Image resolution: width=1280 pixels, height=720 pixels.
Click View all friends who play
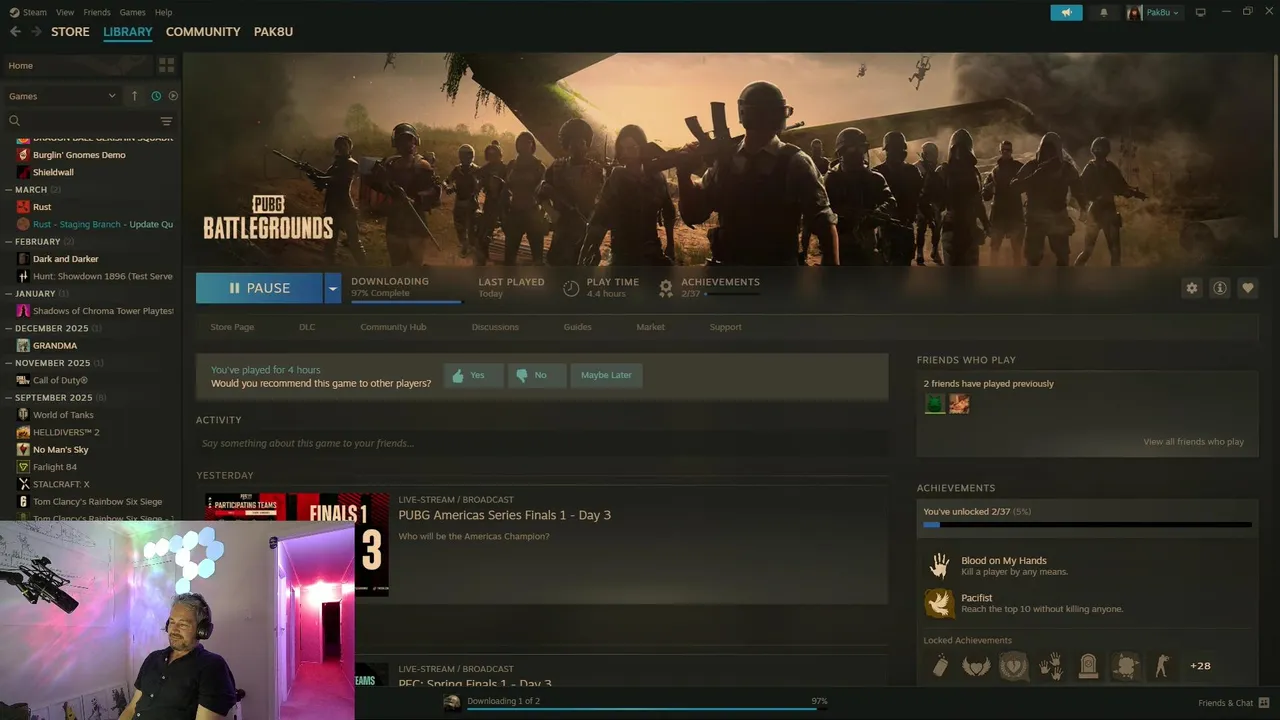[x=1193, y=442]
